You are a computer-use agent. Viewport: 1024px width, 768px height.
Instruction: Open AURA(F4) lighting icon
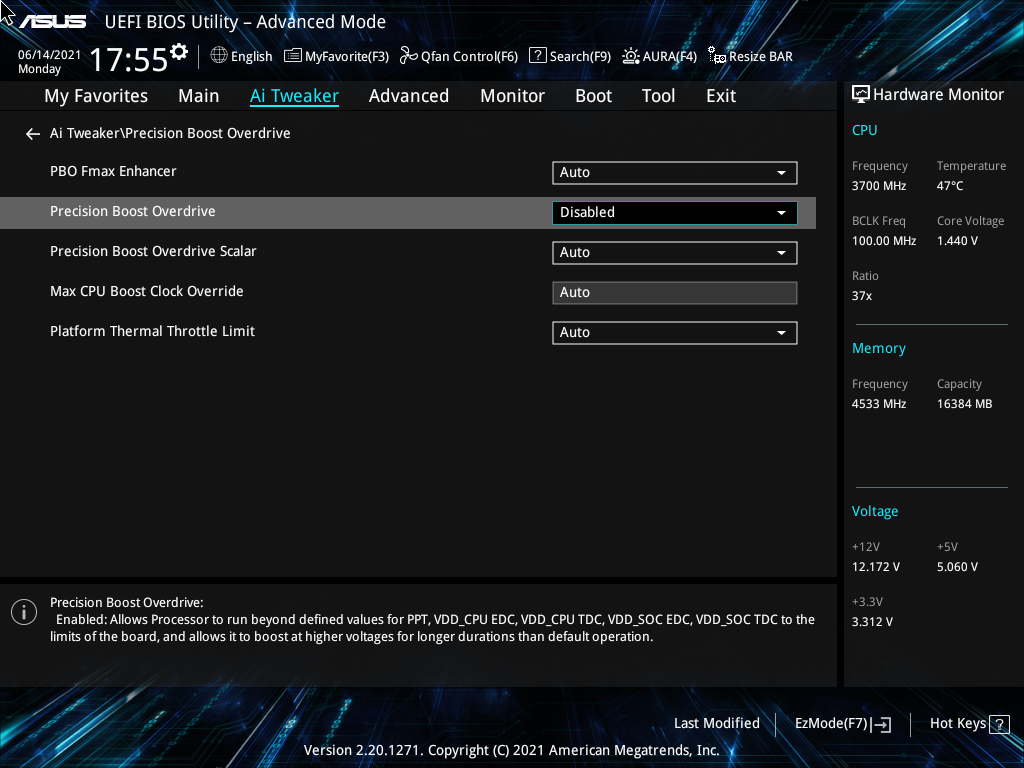(x=631, y=56)
